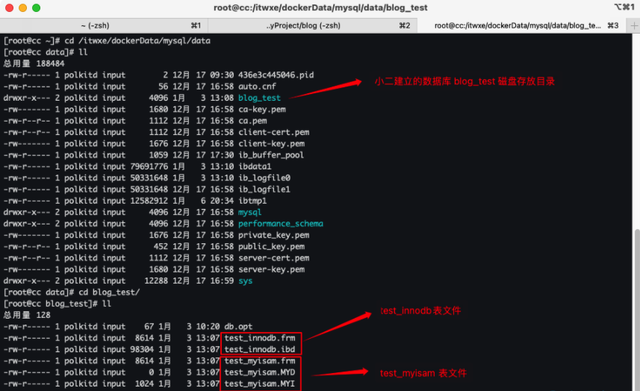Click the cd /itwxe/dockerData/mysql/data command text
The image size is (640, 391).
pos(138,41)
